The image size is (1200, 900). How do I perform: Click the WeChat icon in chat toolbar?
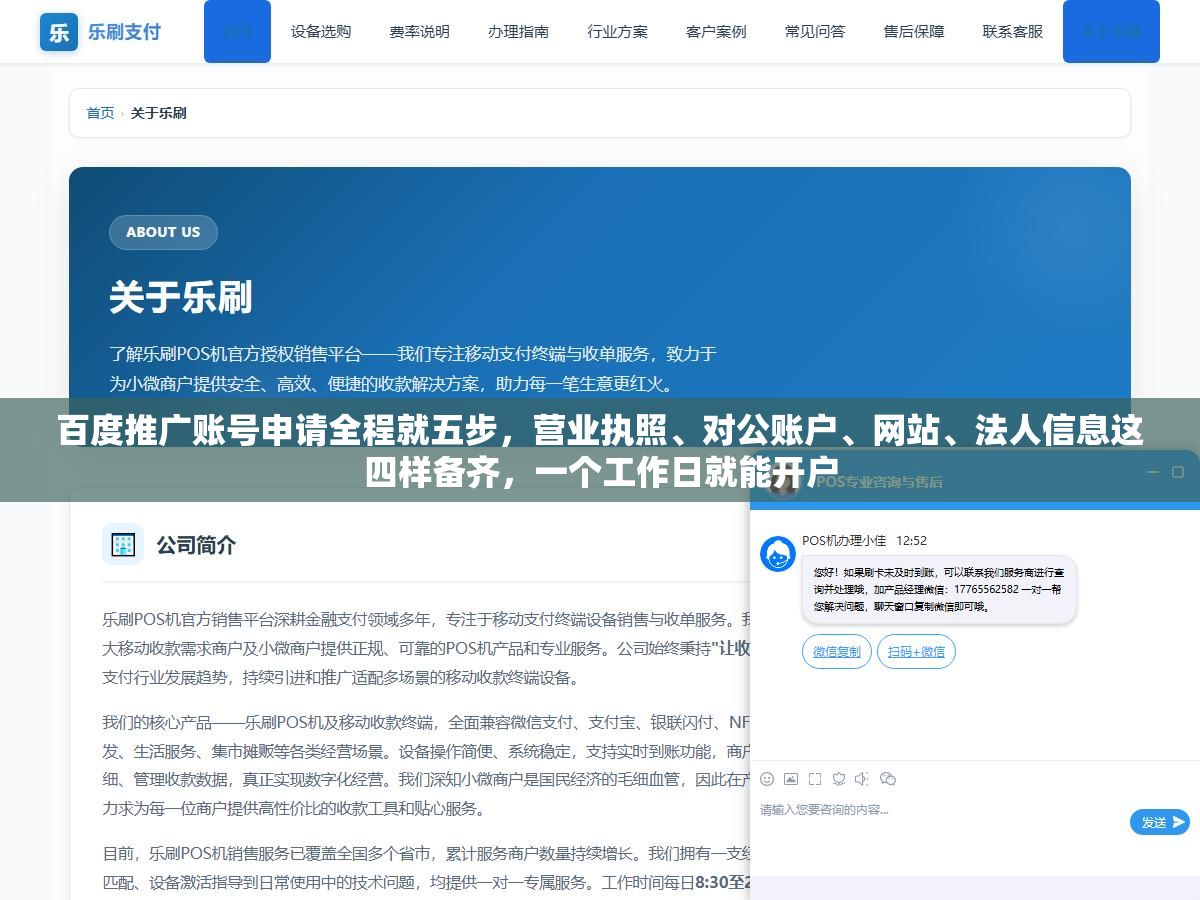click(887, 779)
